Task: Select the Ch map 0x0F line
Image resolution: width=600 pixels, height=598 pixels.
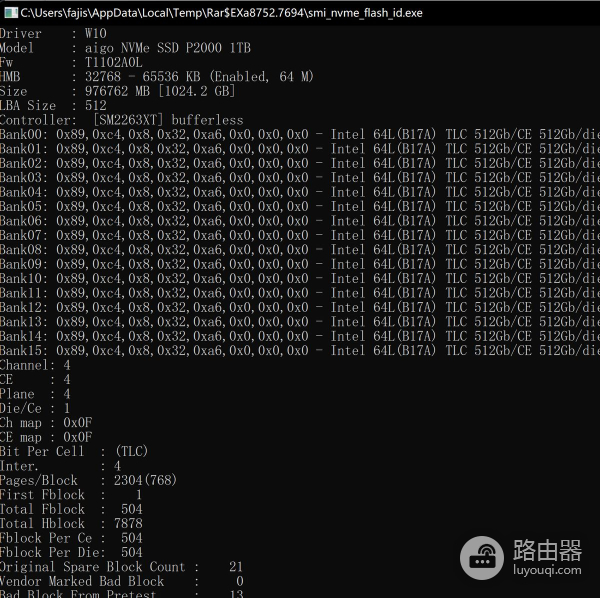Action: (46, 423)
